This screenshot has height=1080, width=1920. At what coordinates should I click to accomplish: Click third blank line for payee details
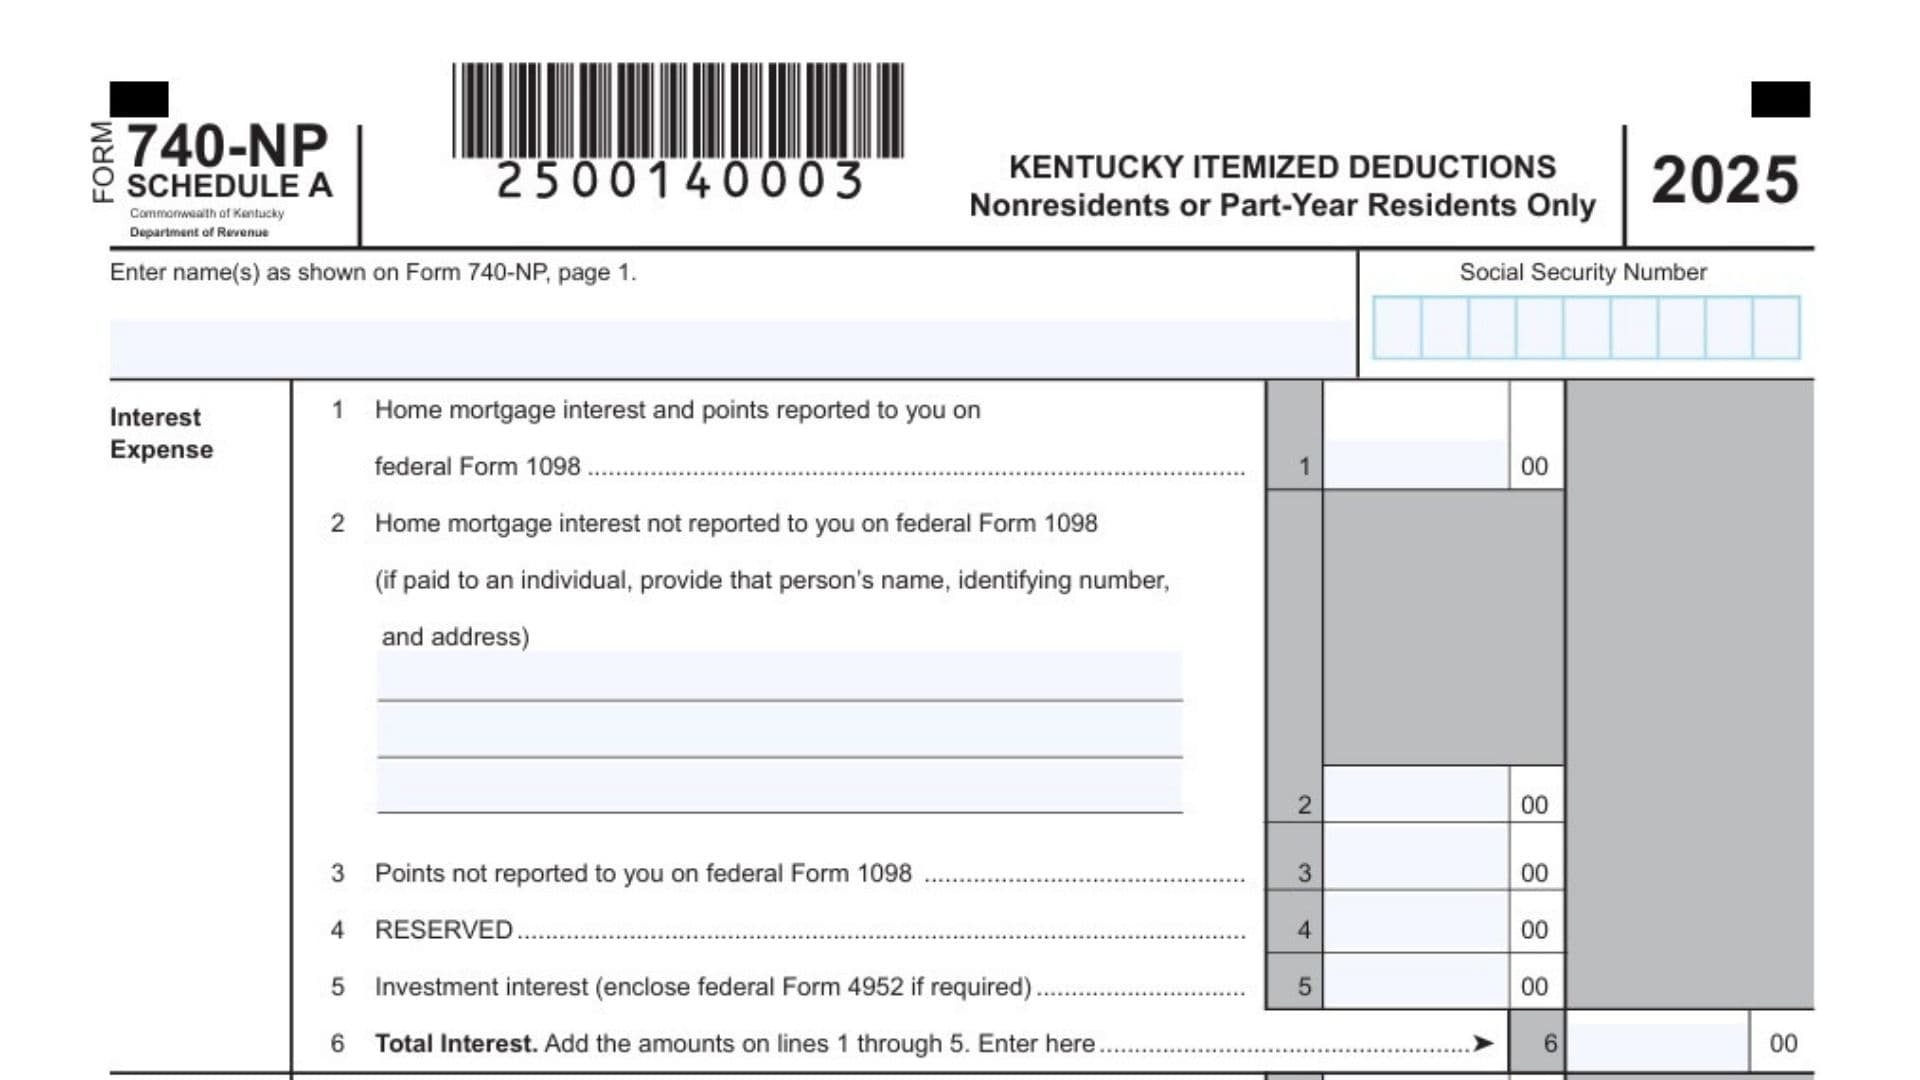pos(779,787)
